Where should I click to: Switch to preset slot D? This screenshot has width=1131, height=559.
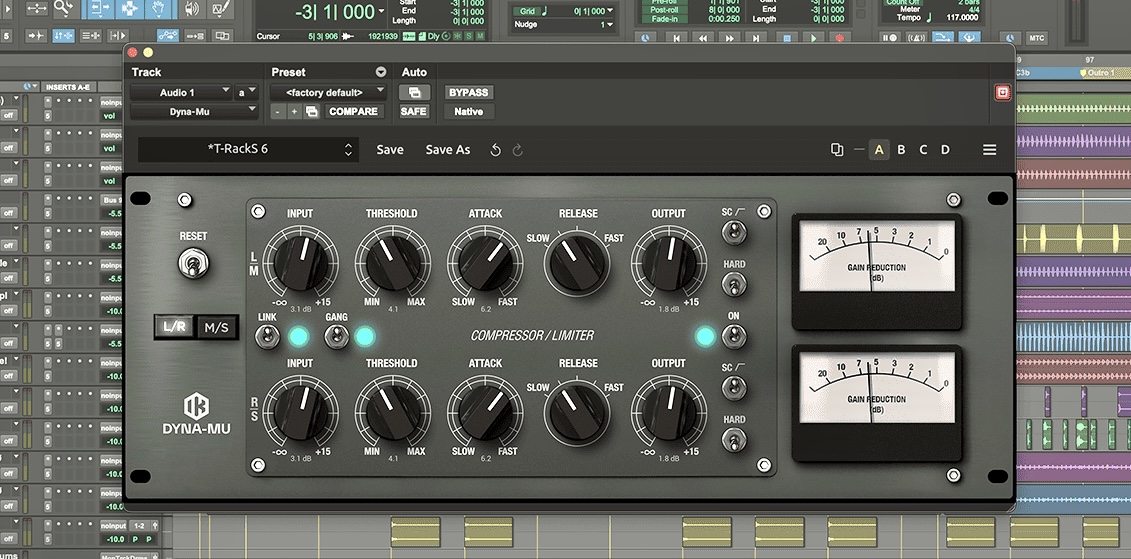pos(945,150)
